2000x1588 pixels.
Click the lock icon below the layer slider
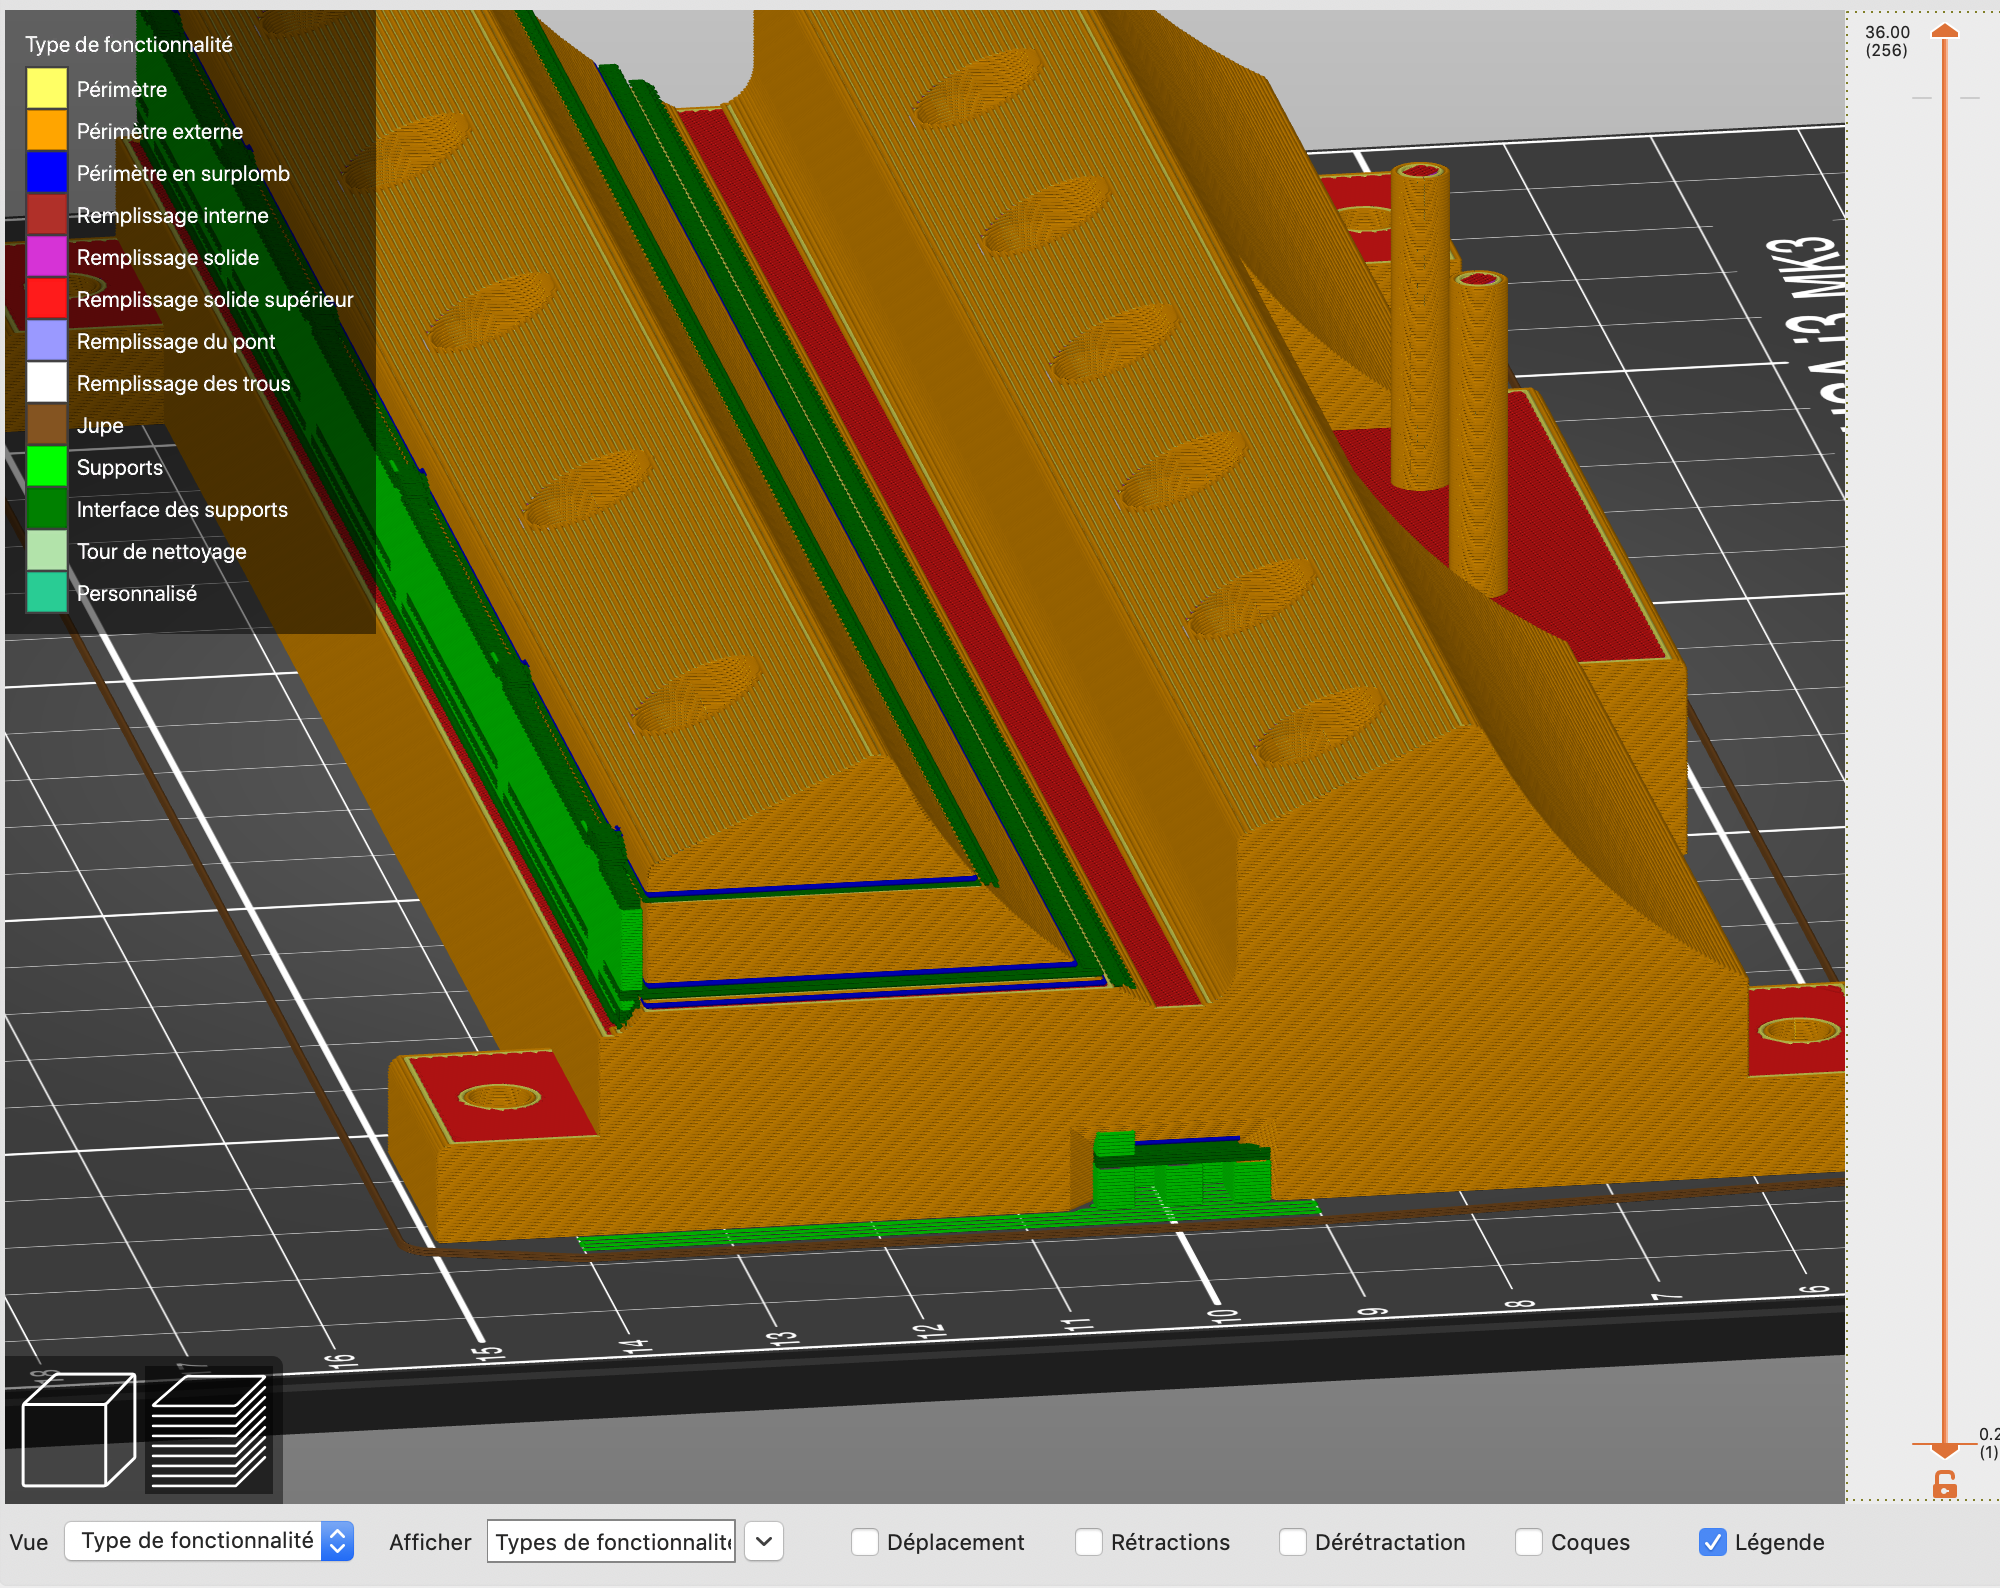pos(1944,1484)
